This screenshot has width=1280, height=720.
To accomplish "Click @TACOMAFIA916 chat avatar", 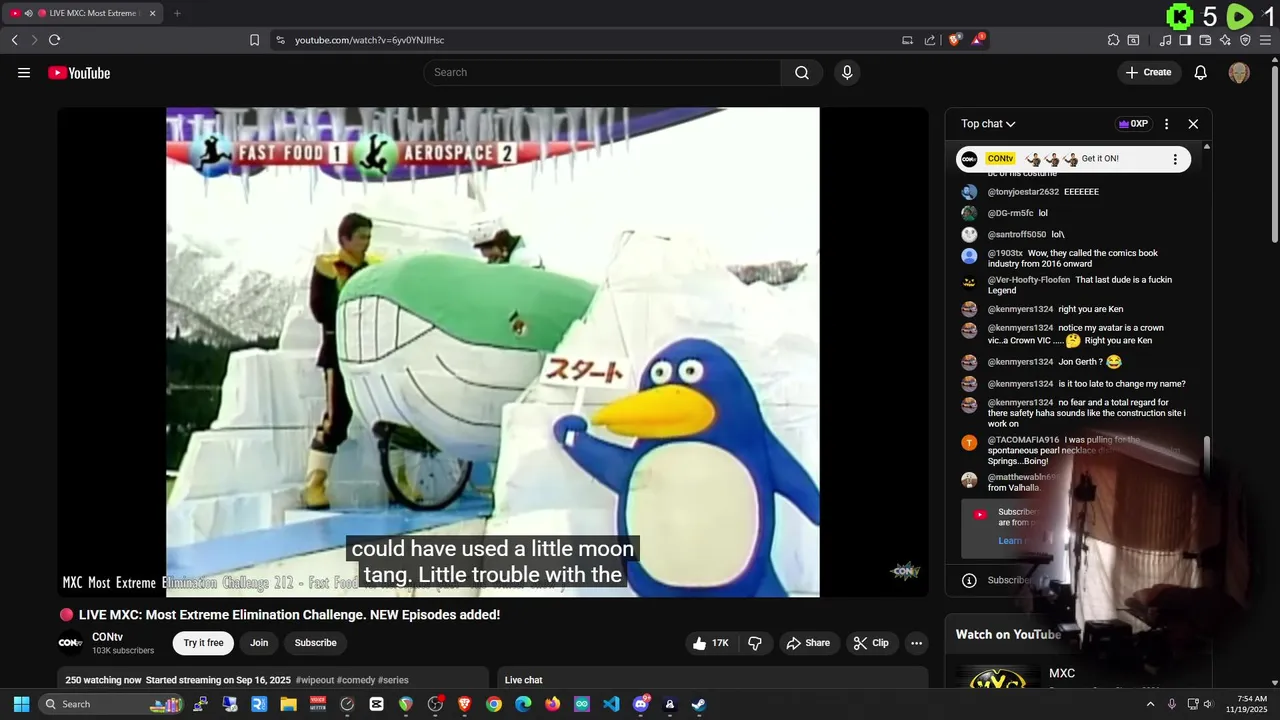I will [x=969, y=442].
